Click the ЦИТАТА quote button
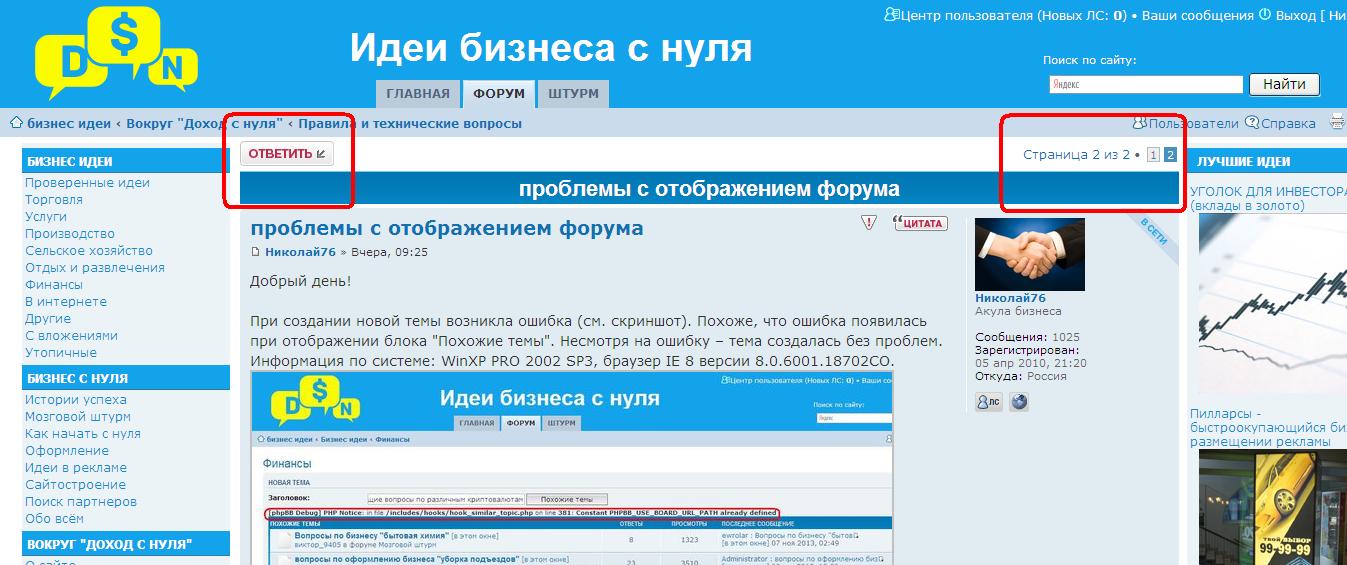Screen dimensions: 1347x565 tap(920, 223)
